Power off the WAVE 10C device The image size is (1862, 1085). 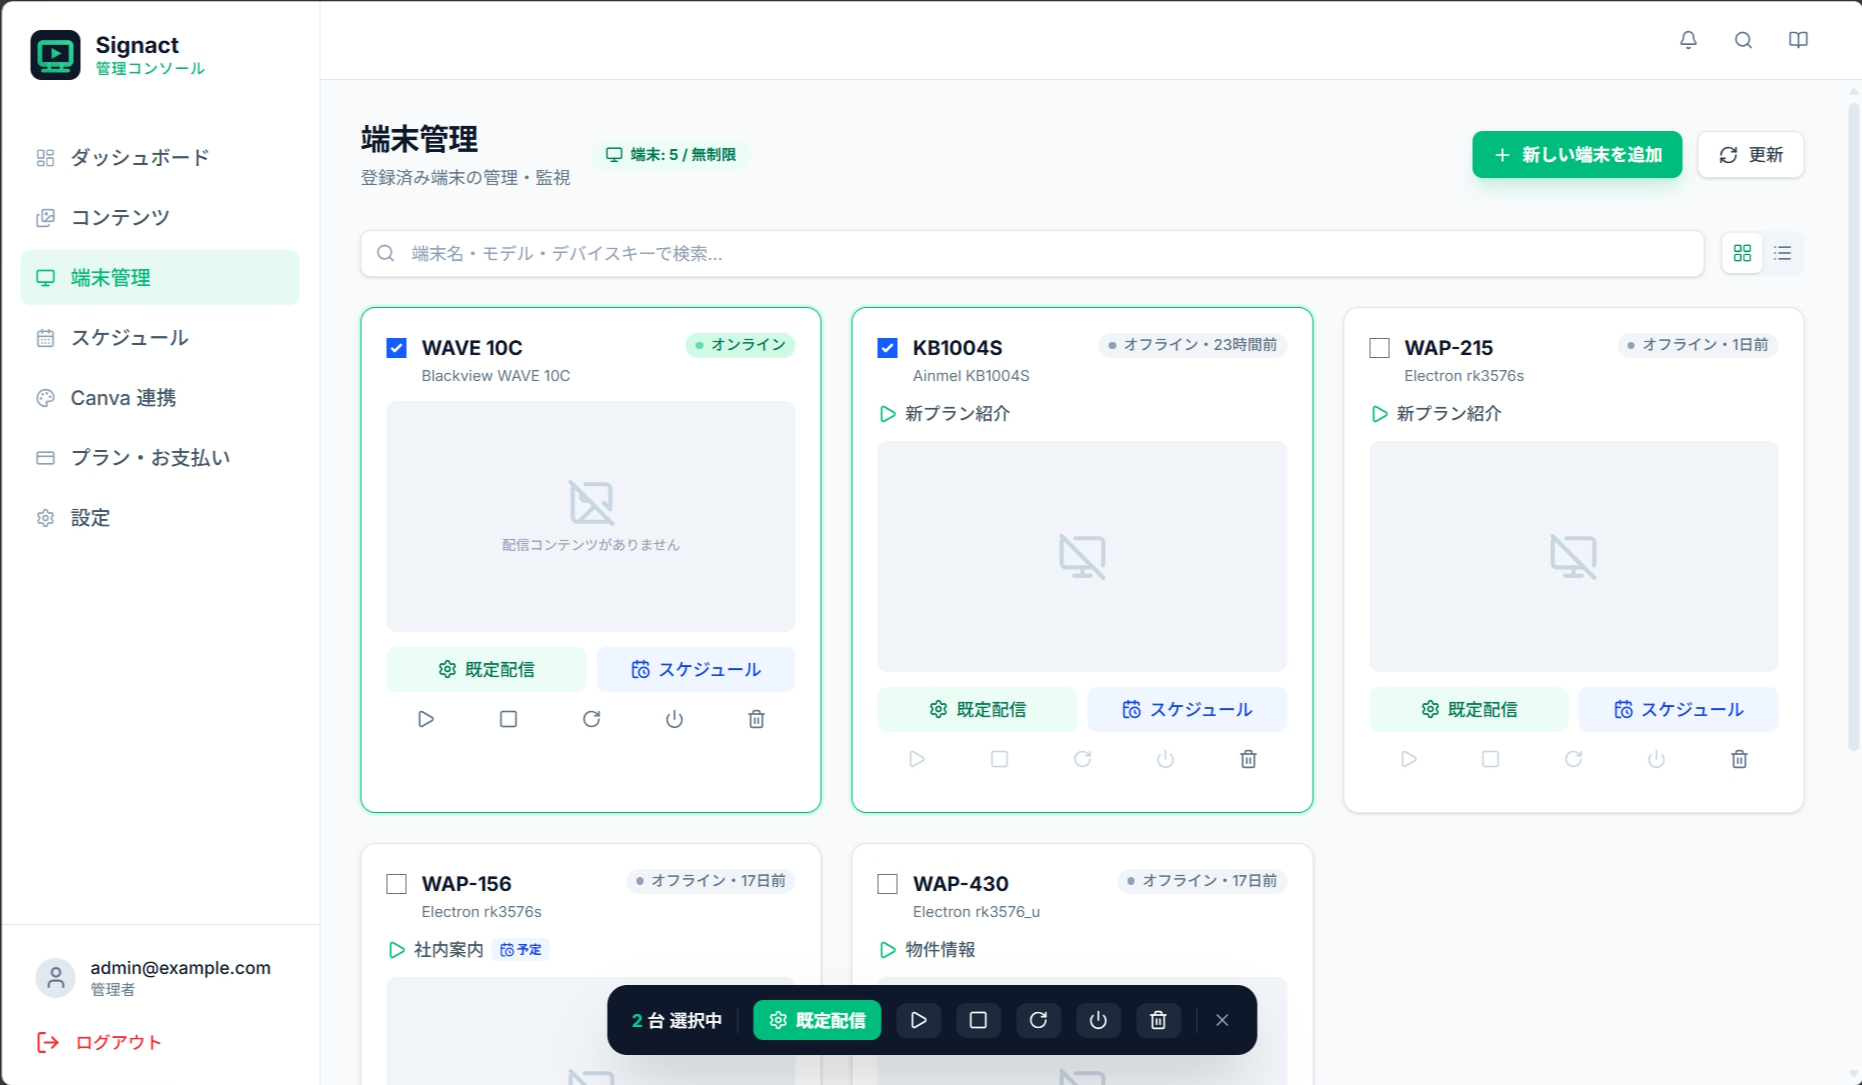pos(674,719)
